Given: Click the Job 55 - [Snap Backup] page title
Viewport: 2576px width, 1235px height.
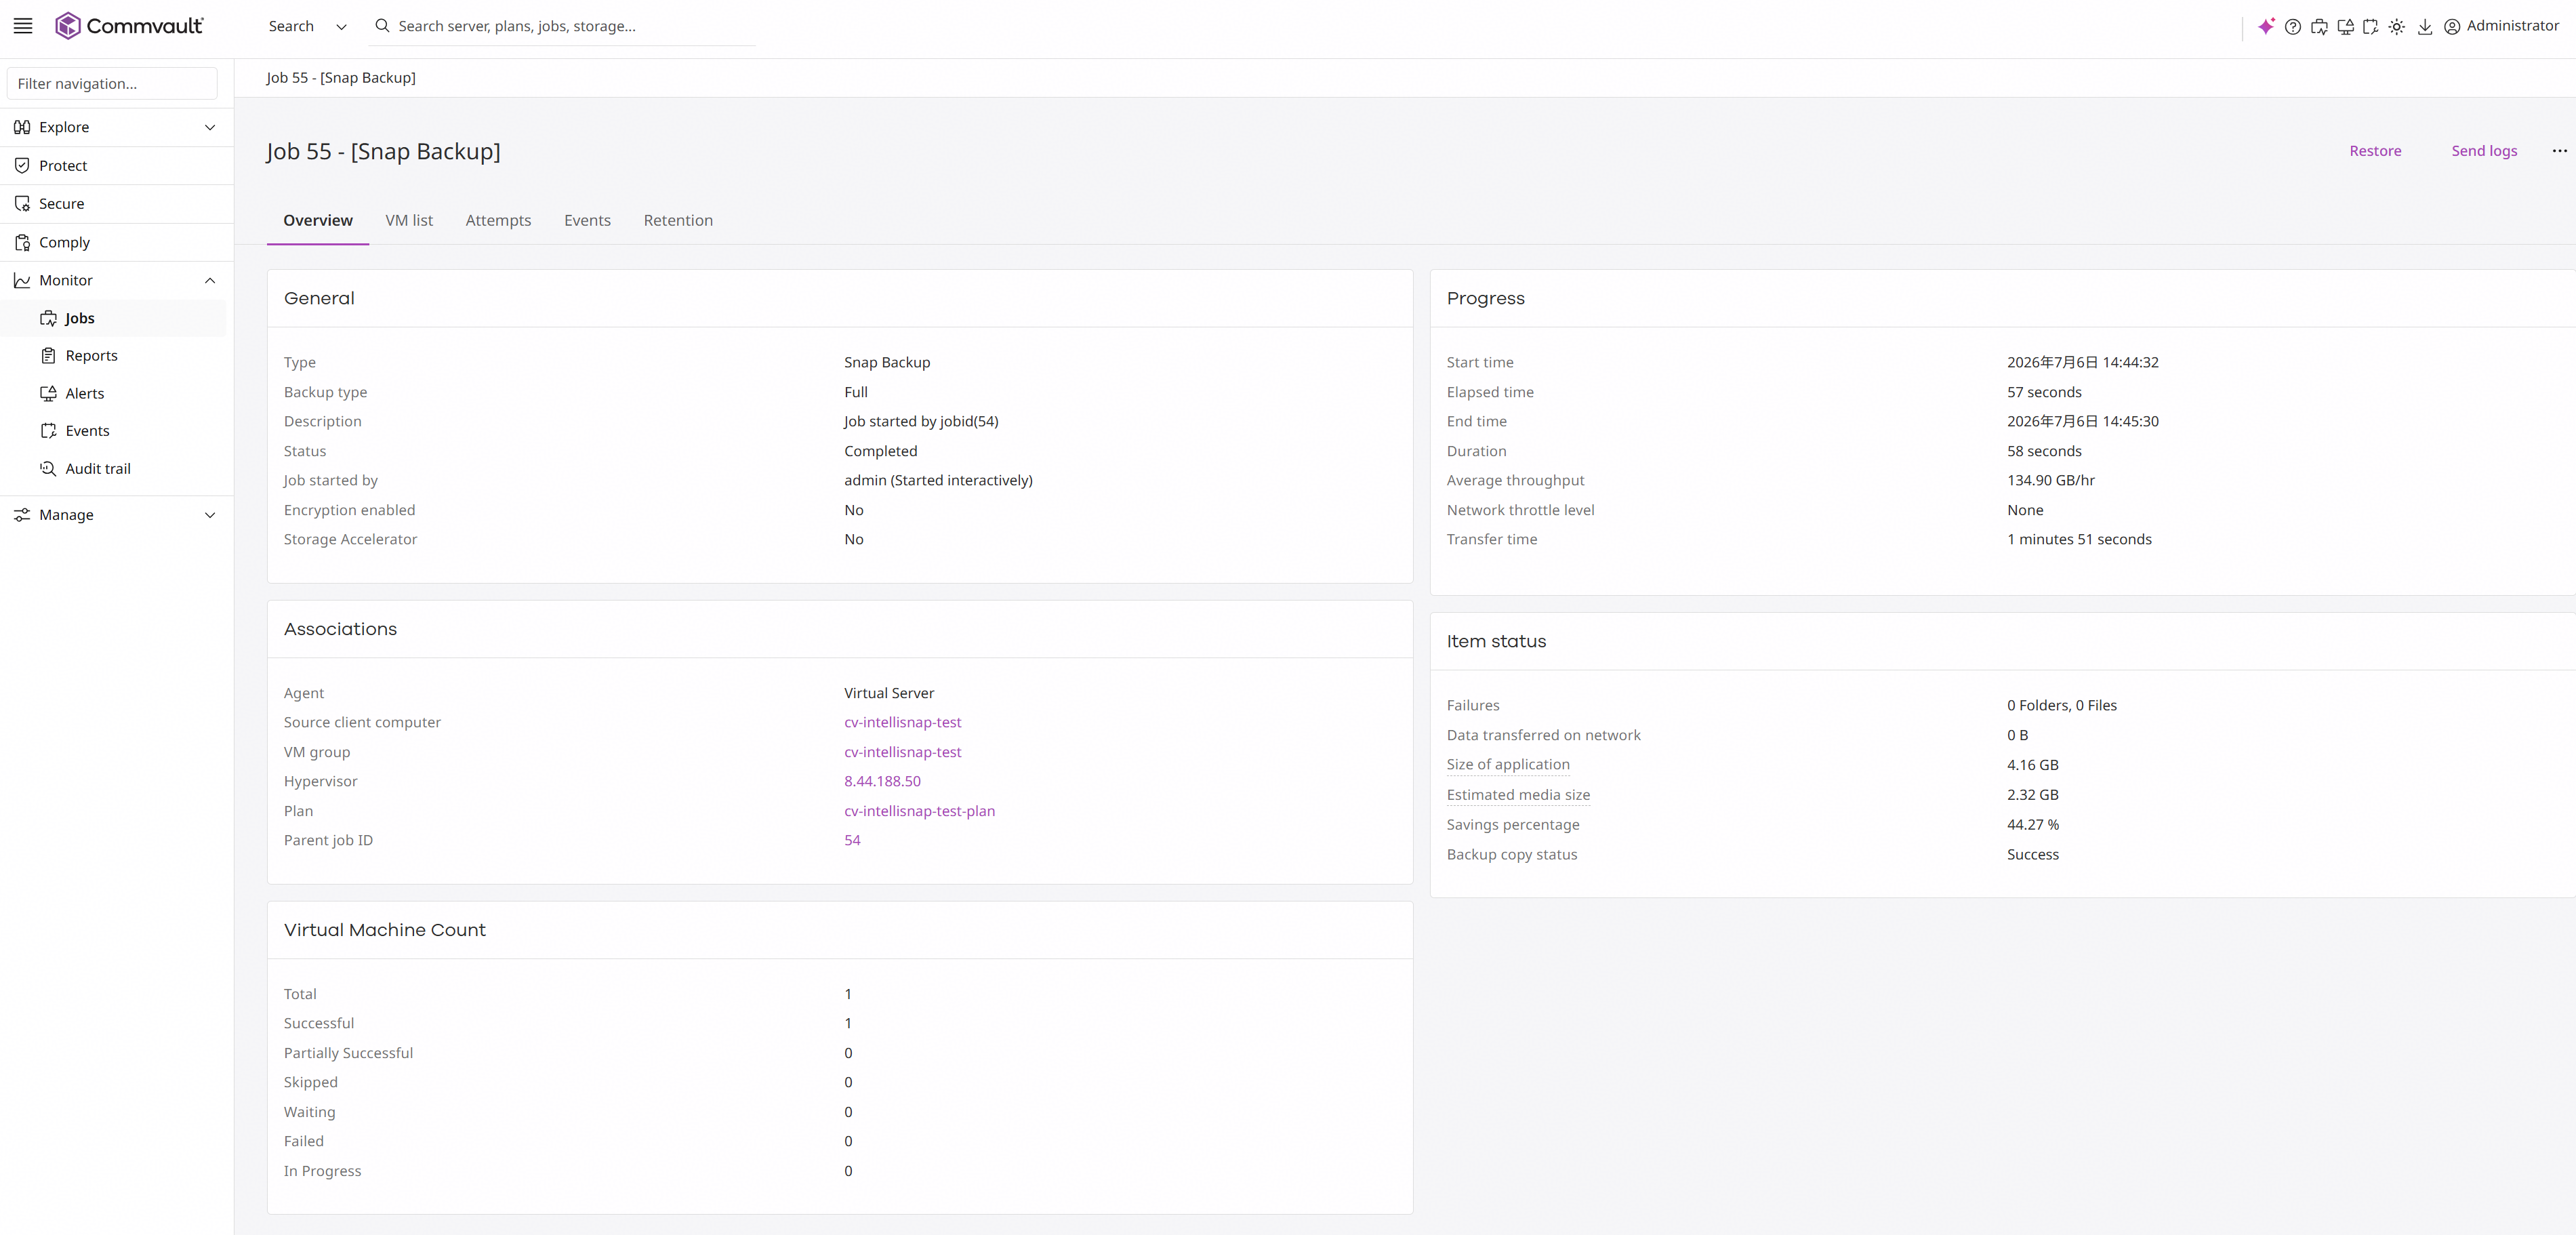Looking at the screenshot, I should point(383,151).
